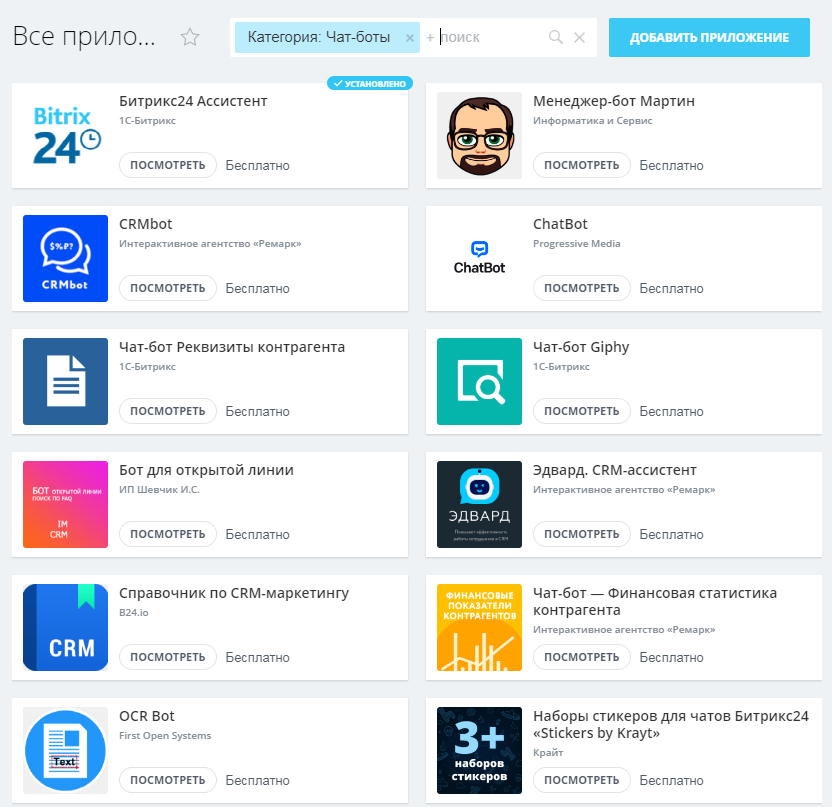The image size is (832, 807).
Task: Click Посмотреть for Менеджер-бот Мартин
Action: point(582,165)
